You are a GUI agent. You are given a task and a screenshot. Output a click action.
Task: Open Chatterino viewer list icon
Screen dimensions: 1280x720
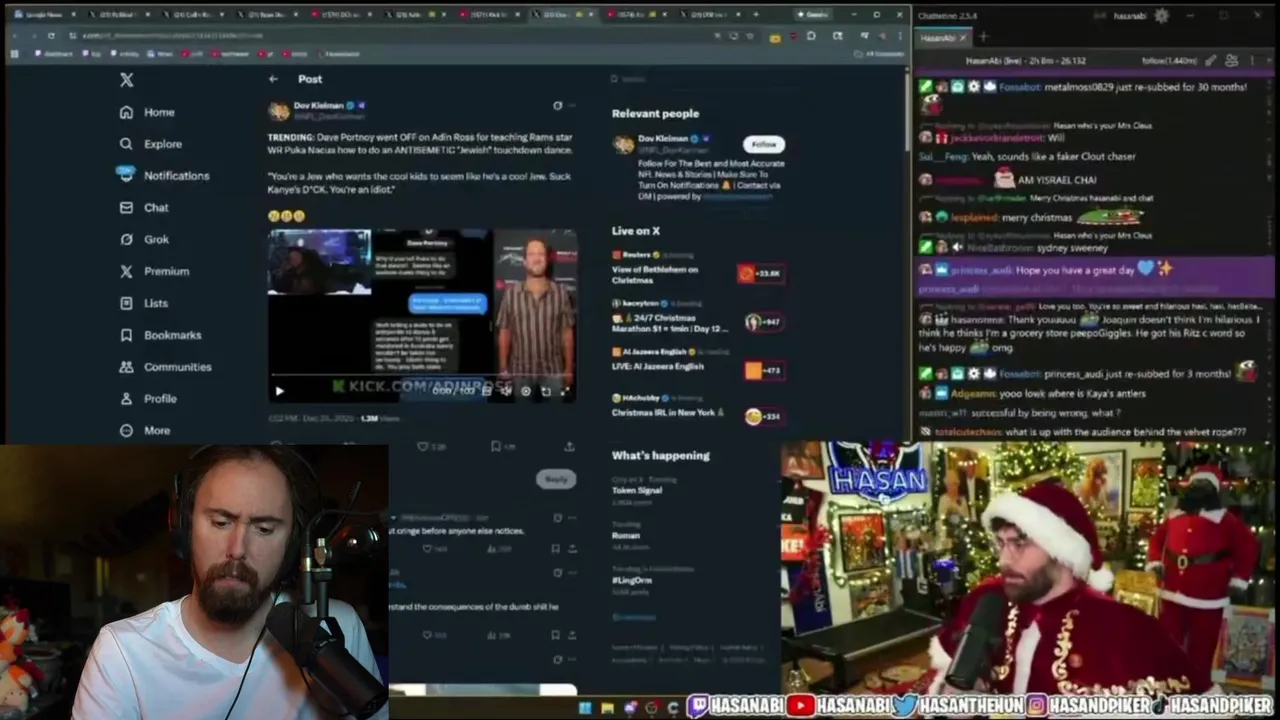[1231, 61]
